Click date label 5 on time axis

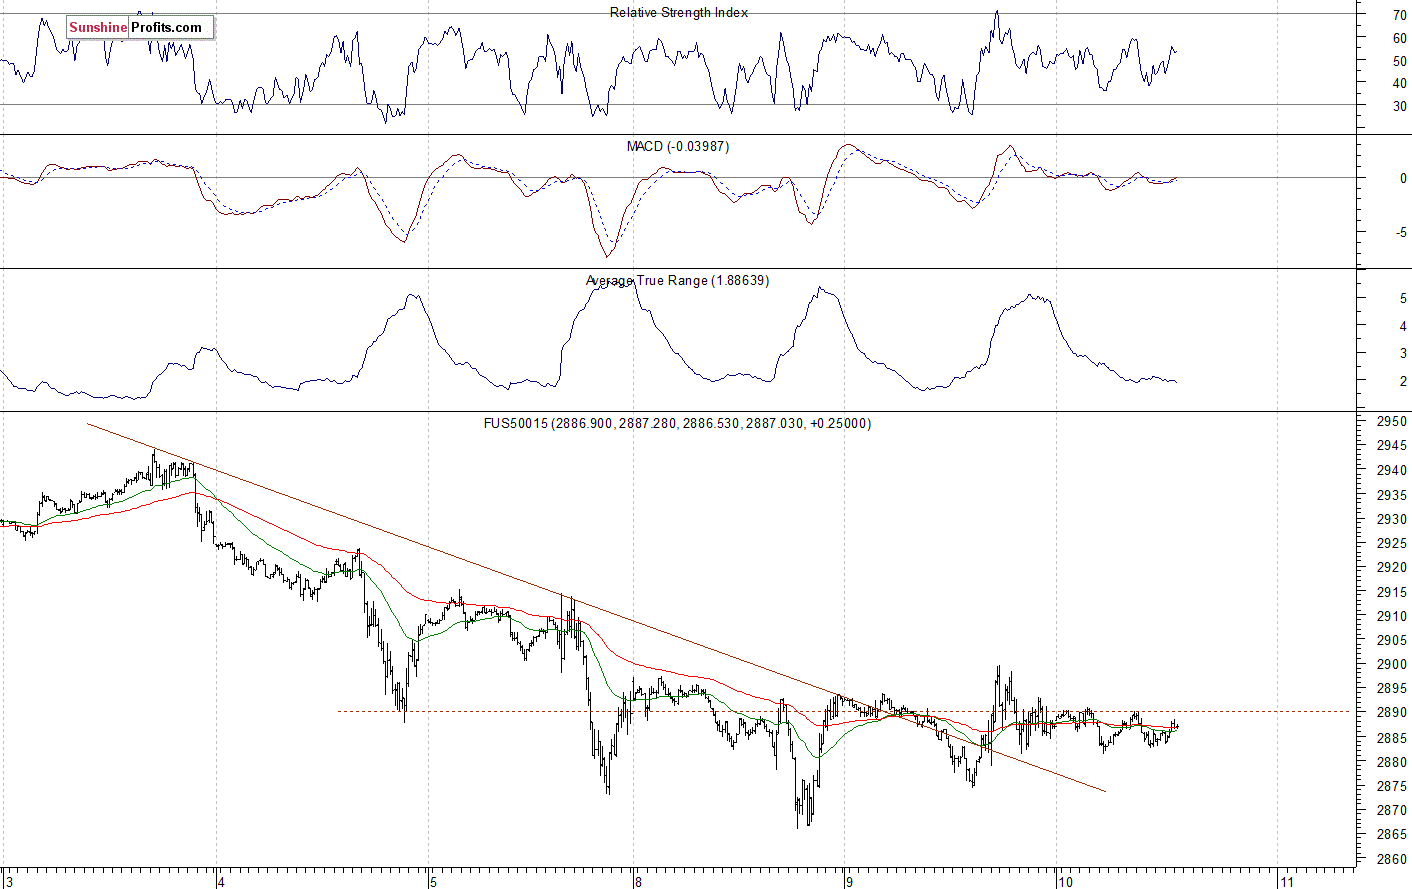(x=432, y=882)
